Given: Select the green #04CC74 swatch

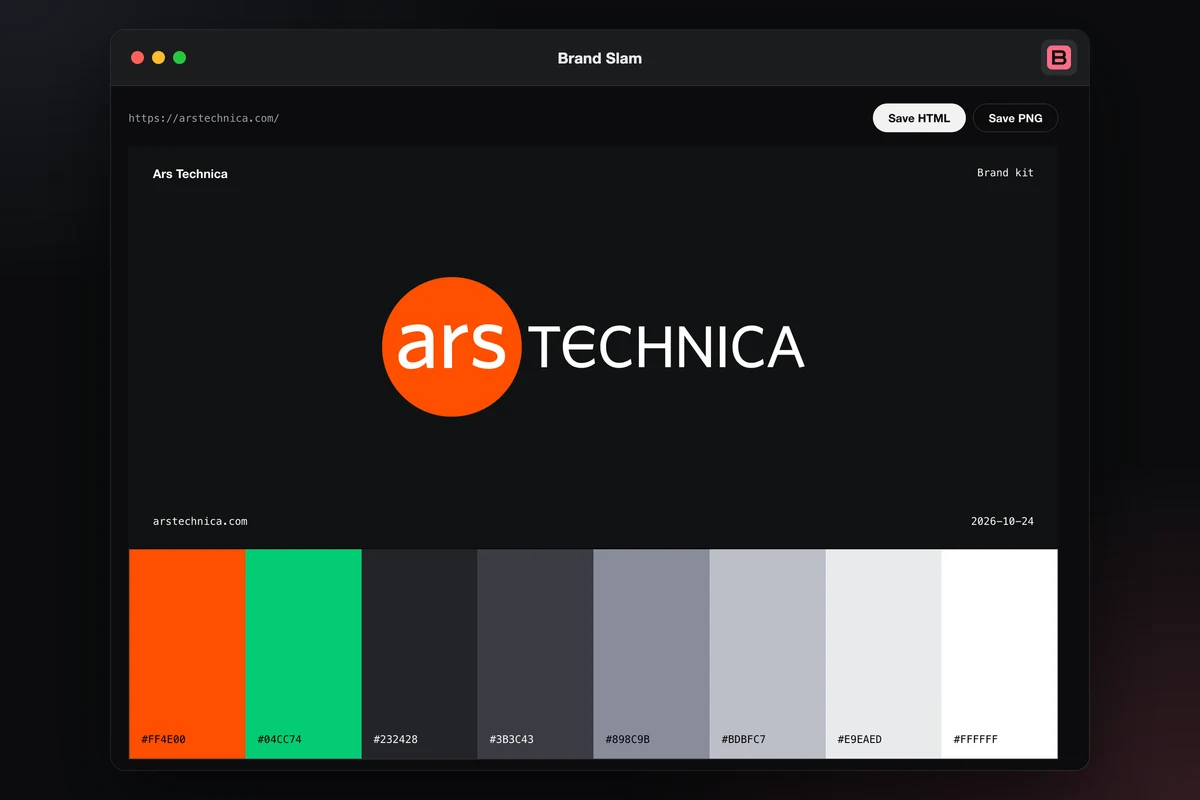Looking at the screenshot, I should coord(303,654).
